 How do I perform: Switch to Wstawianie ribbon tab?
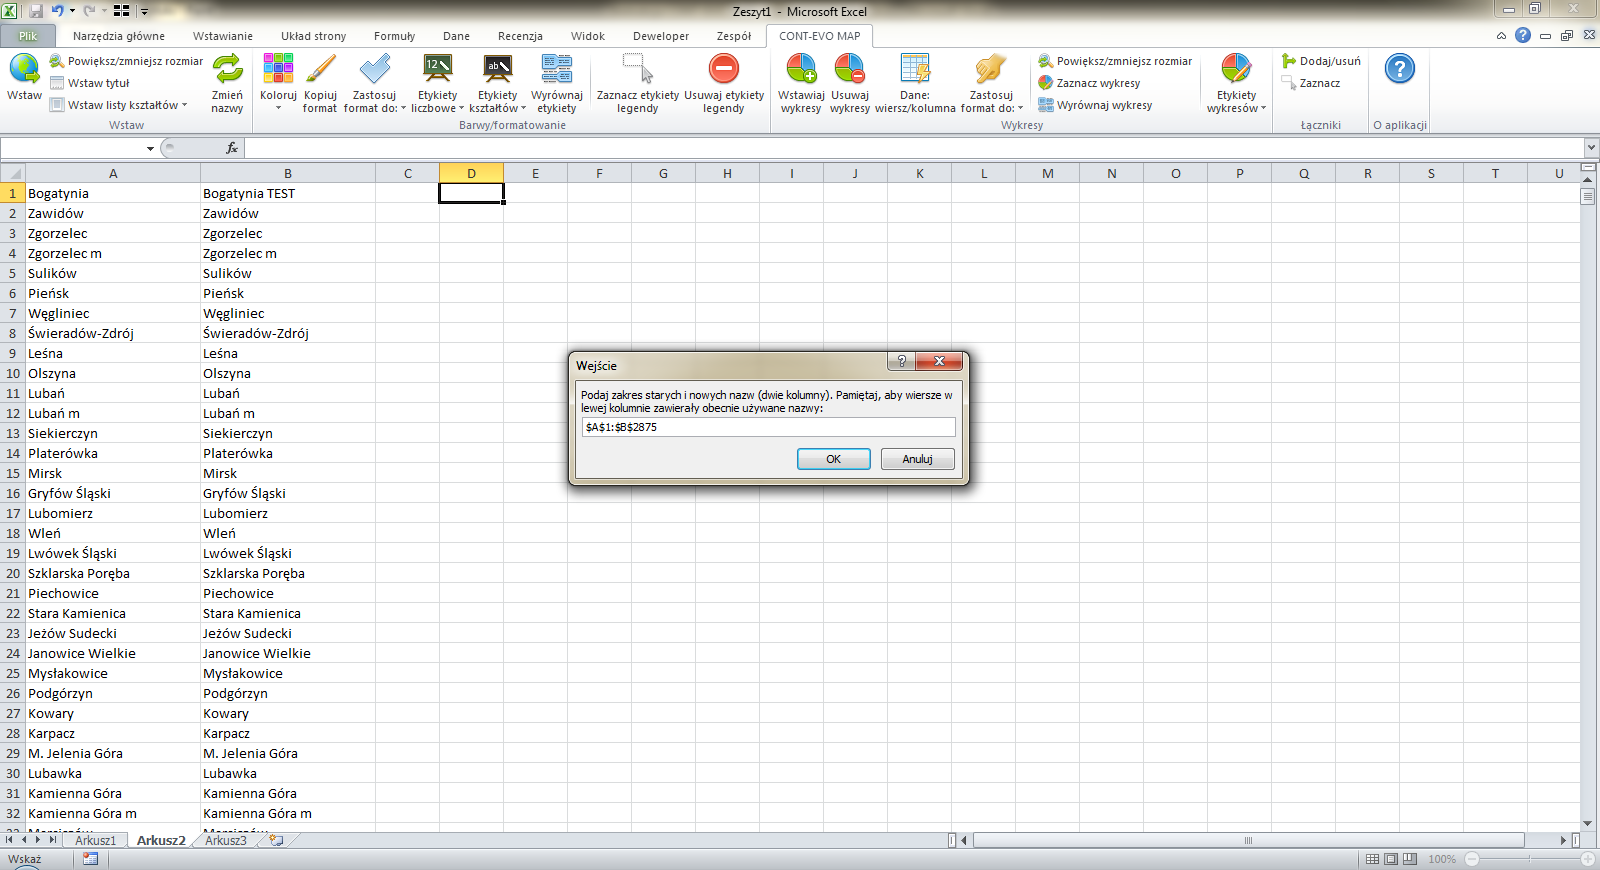(x=223, y=36)
